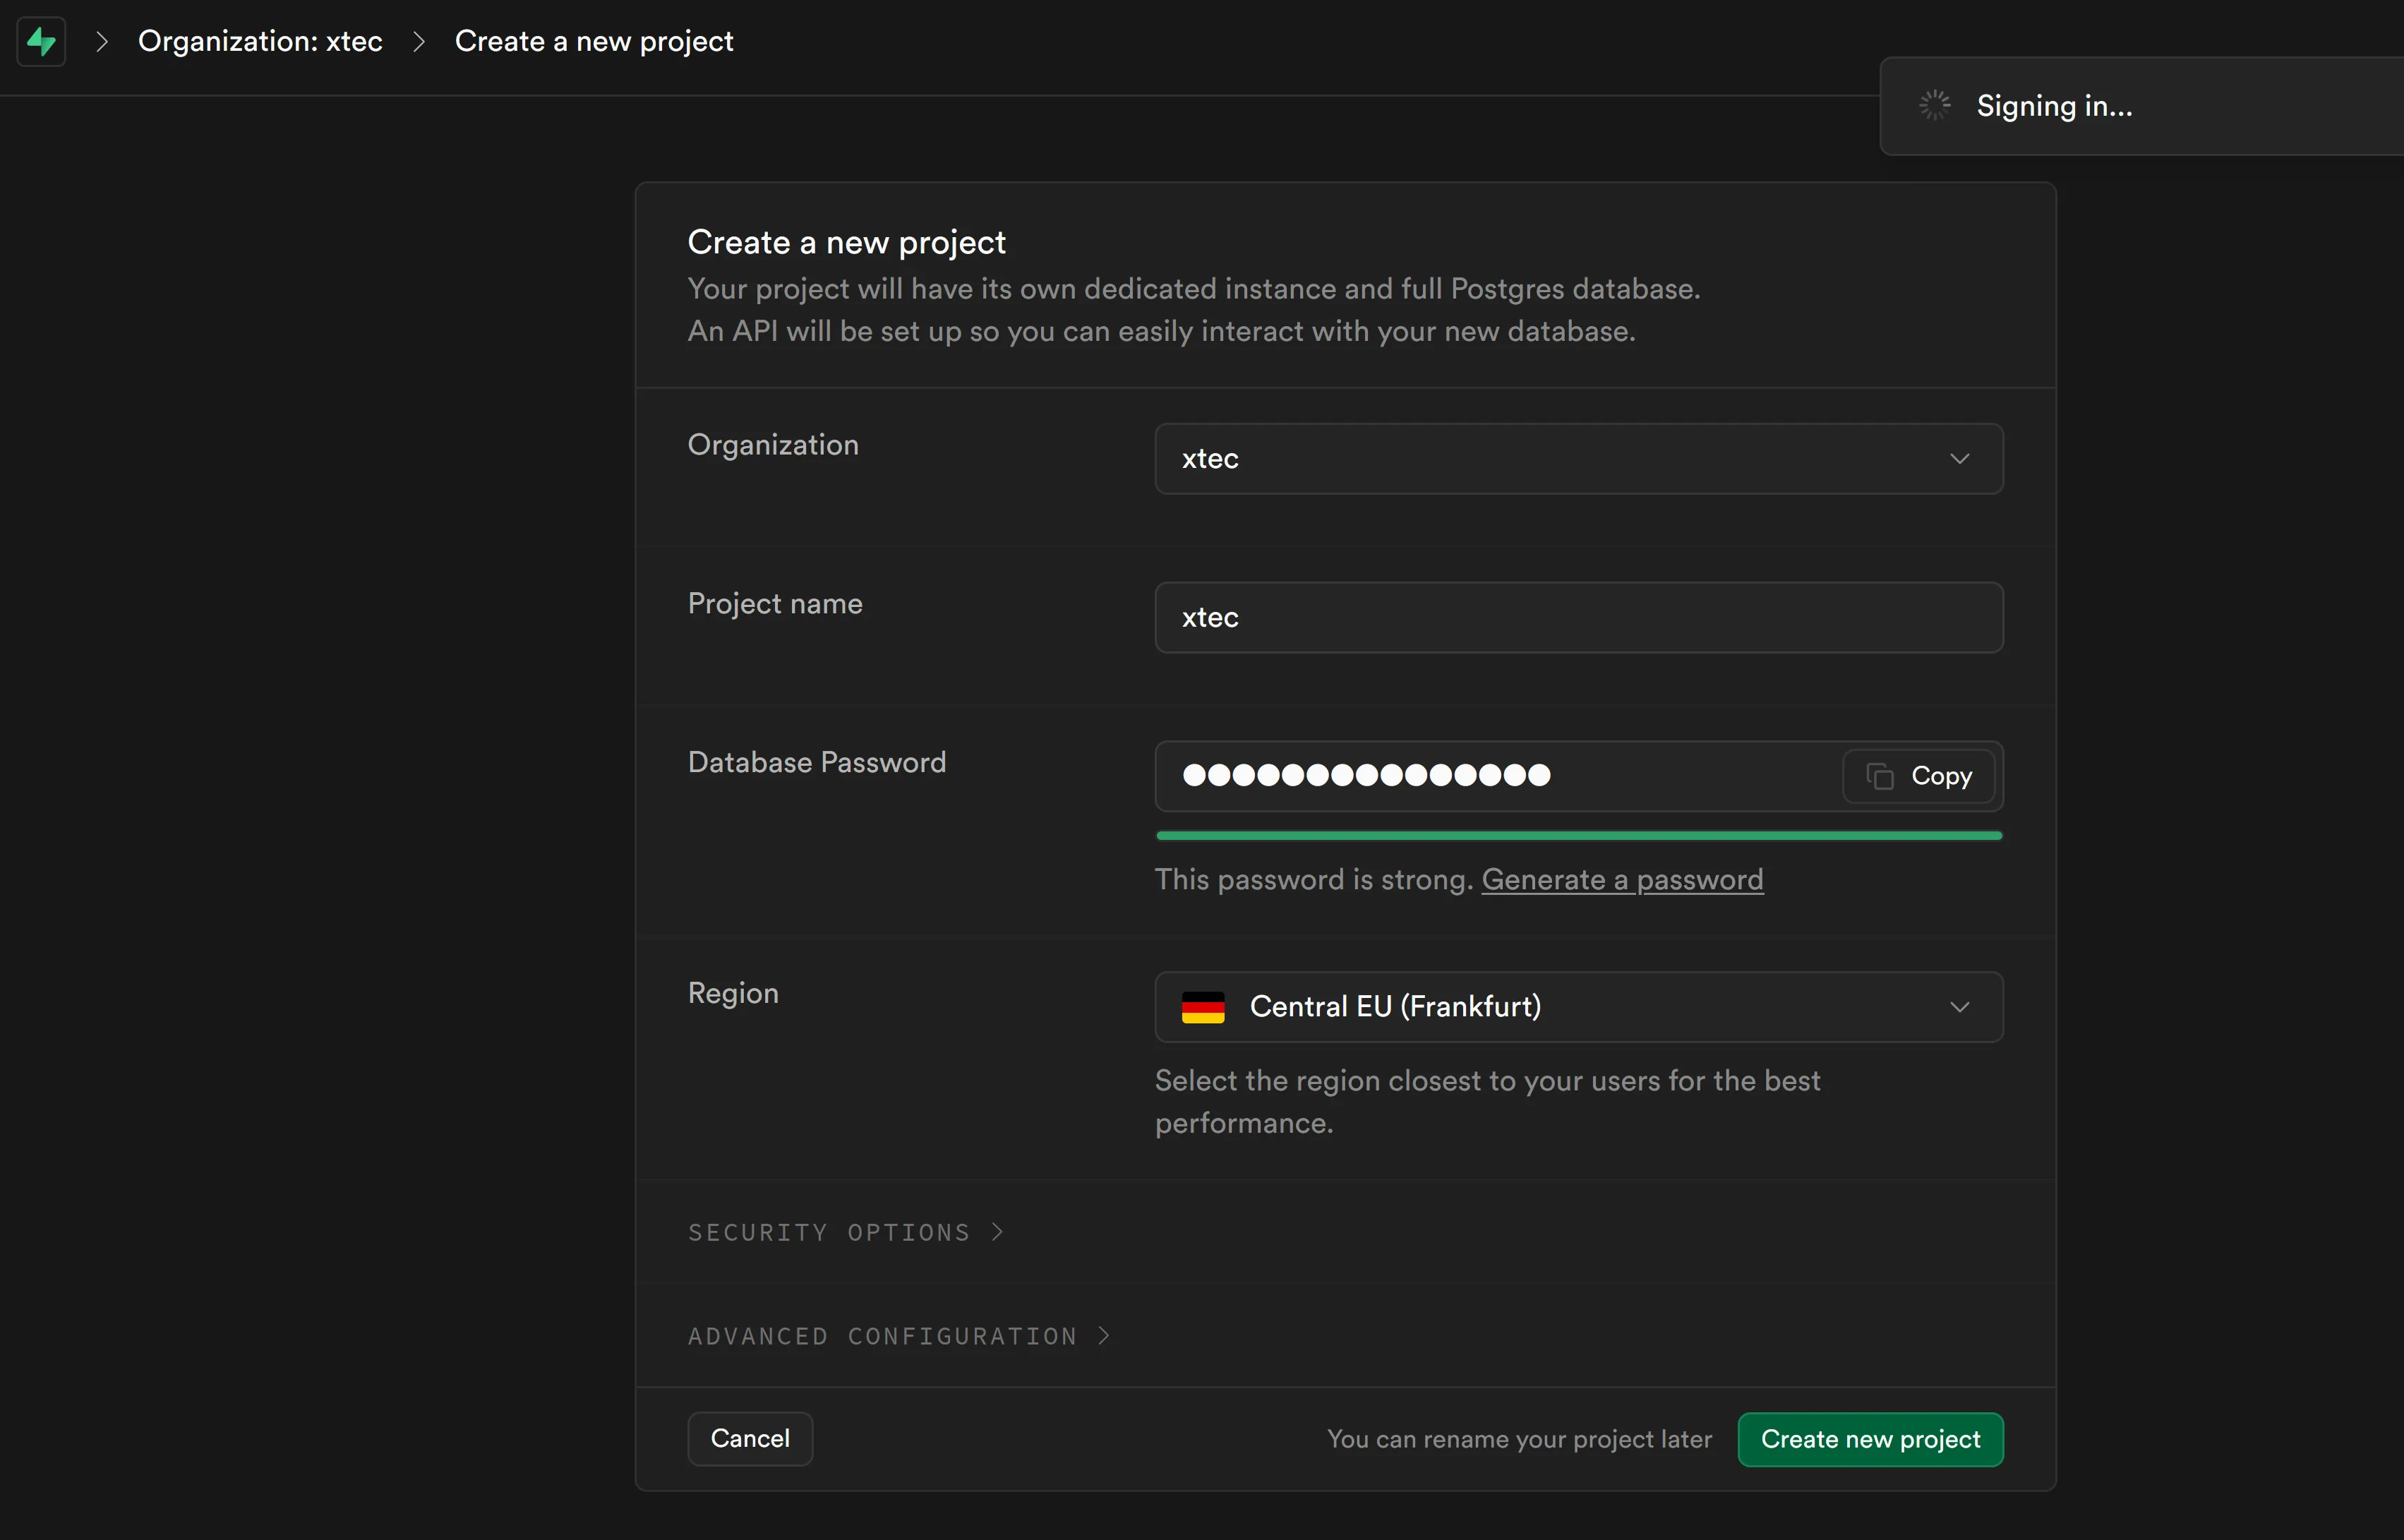
Task: Click the green password strength bar
Action: pos(1578,836)
